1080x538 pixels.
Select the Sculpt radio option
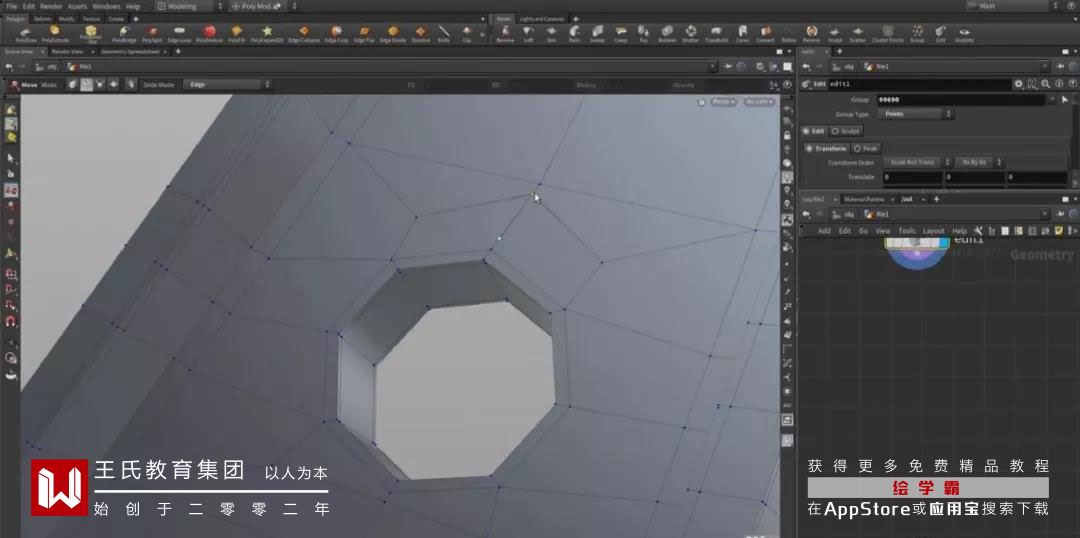pyautogui.click(x=846, y=131)
